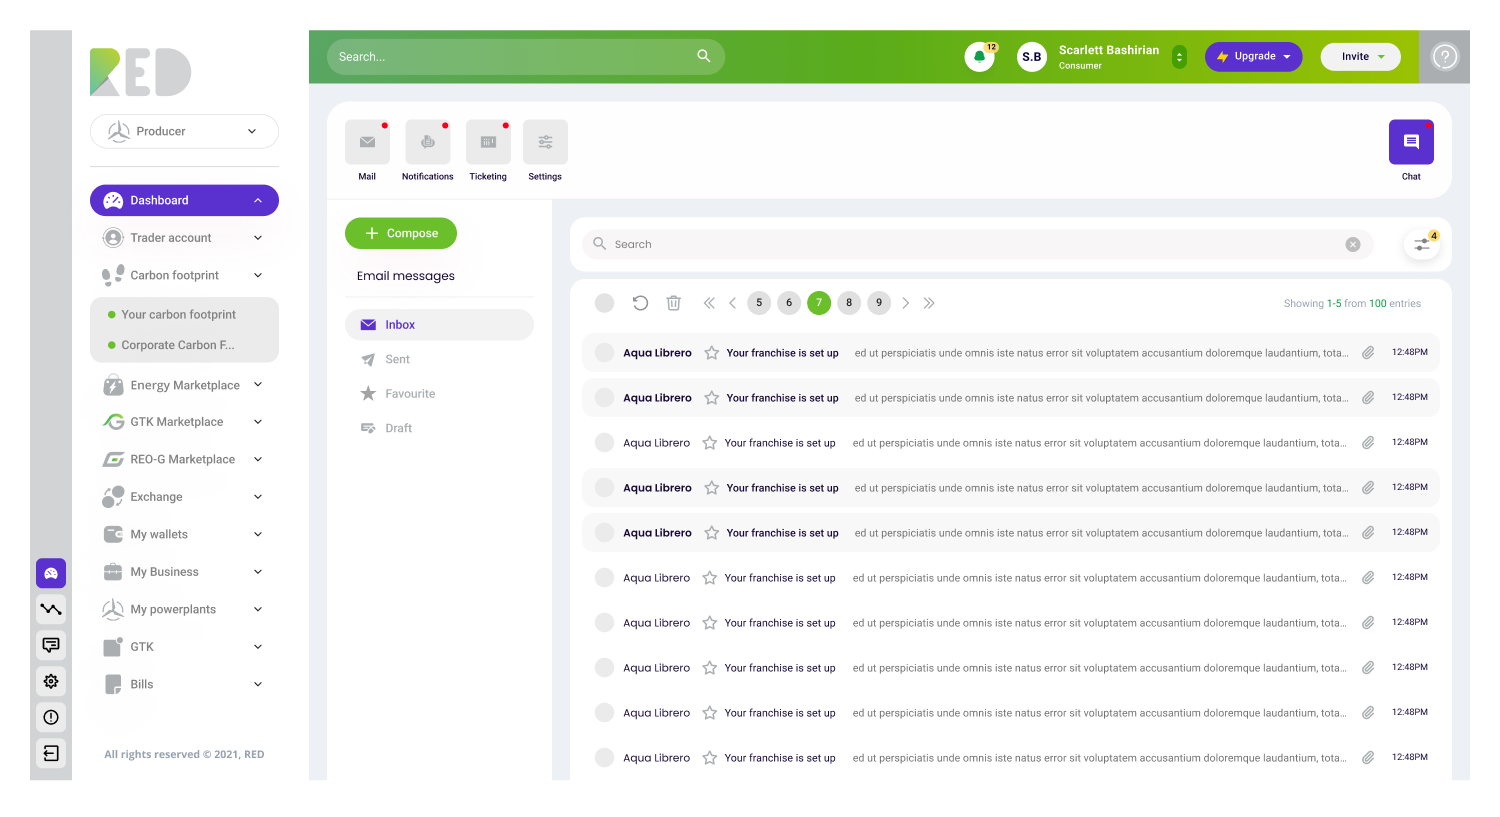Go to page 5
This screenshot has width=1500, height=817.
759,303
